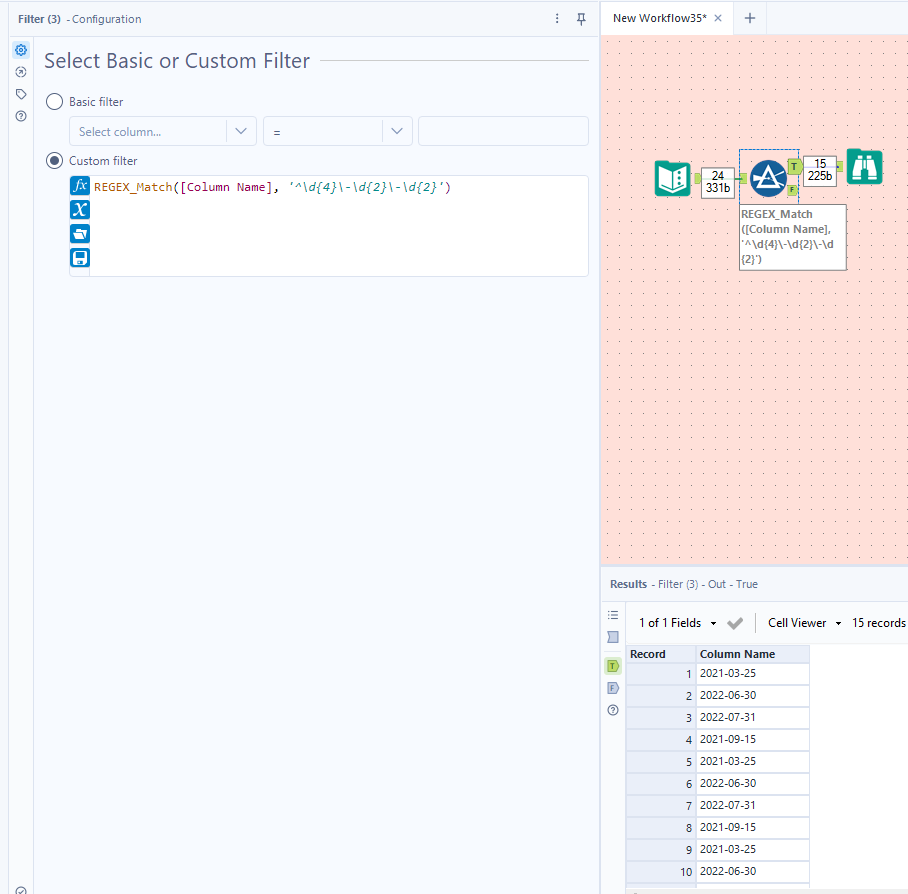Select the Custom filter radio button
This screenshot has height=894, width=908.
coord(54,161)
